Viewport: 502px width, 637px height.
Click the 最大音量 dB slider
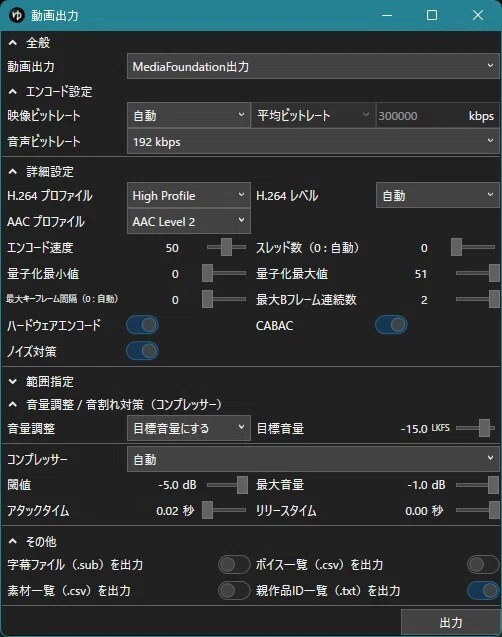point(478,485)
